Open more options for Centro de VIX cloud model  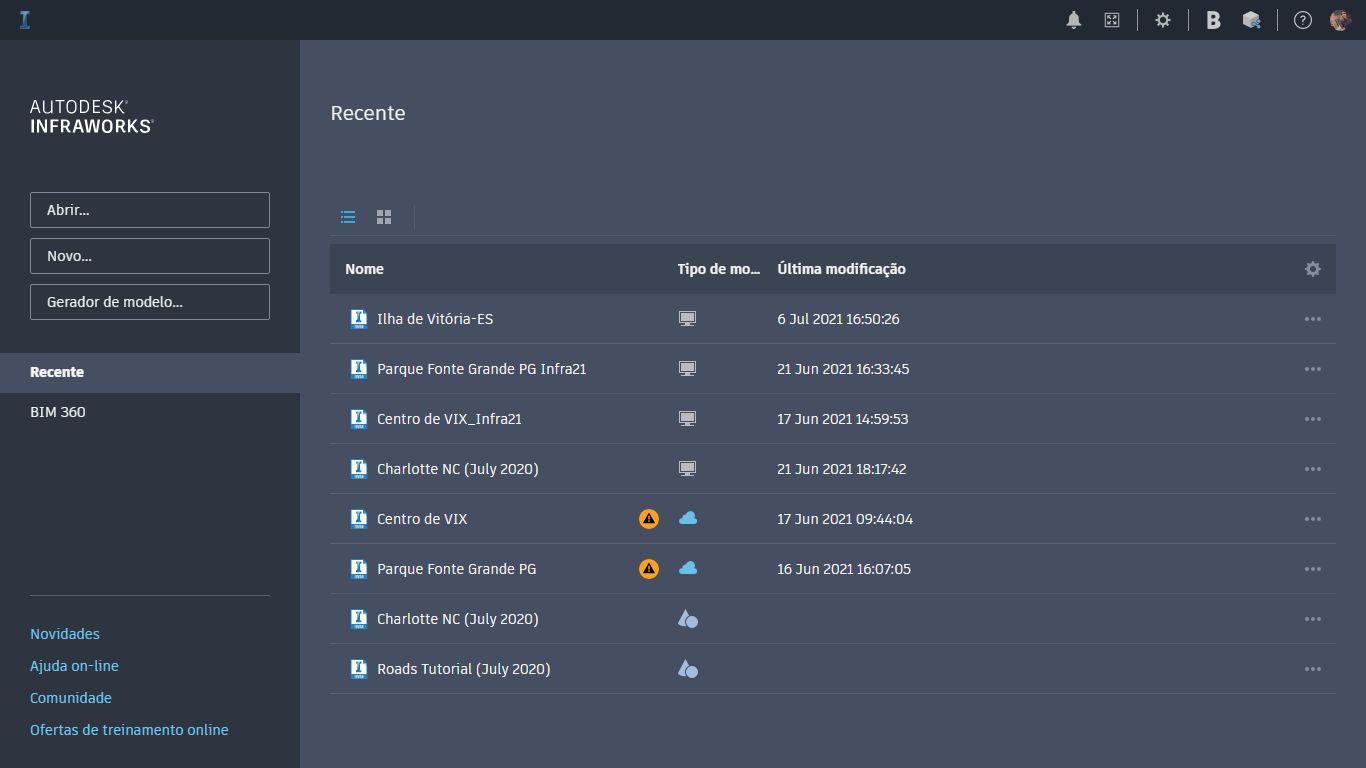[1313, 519]
